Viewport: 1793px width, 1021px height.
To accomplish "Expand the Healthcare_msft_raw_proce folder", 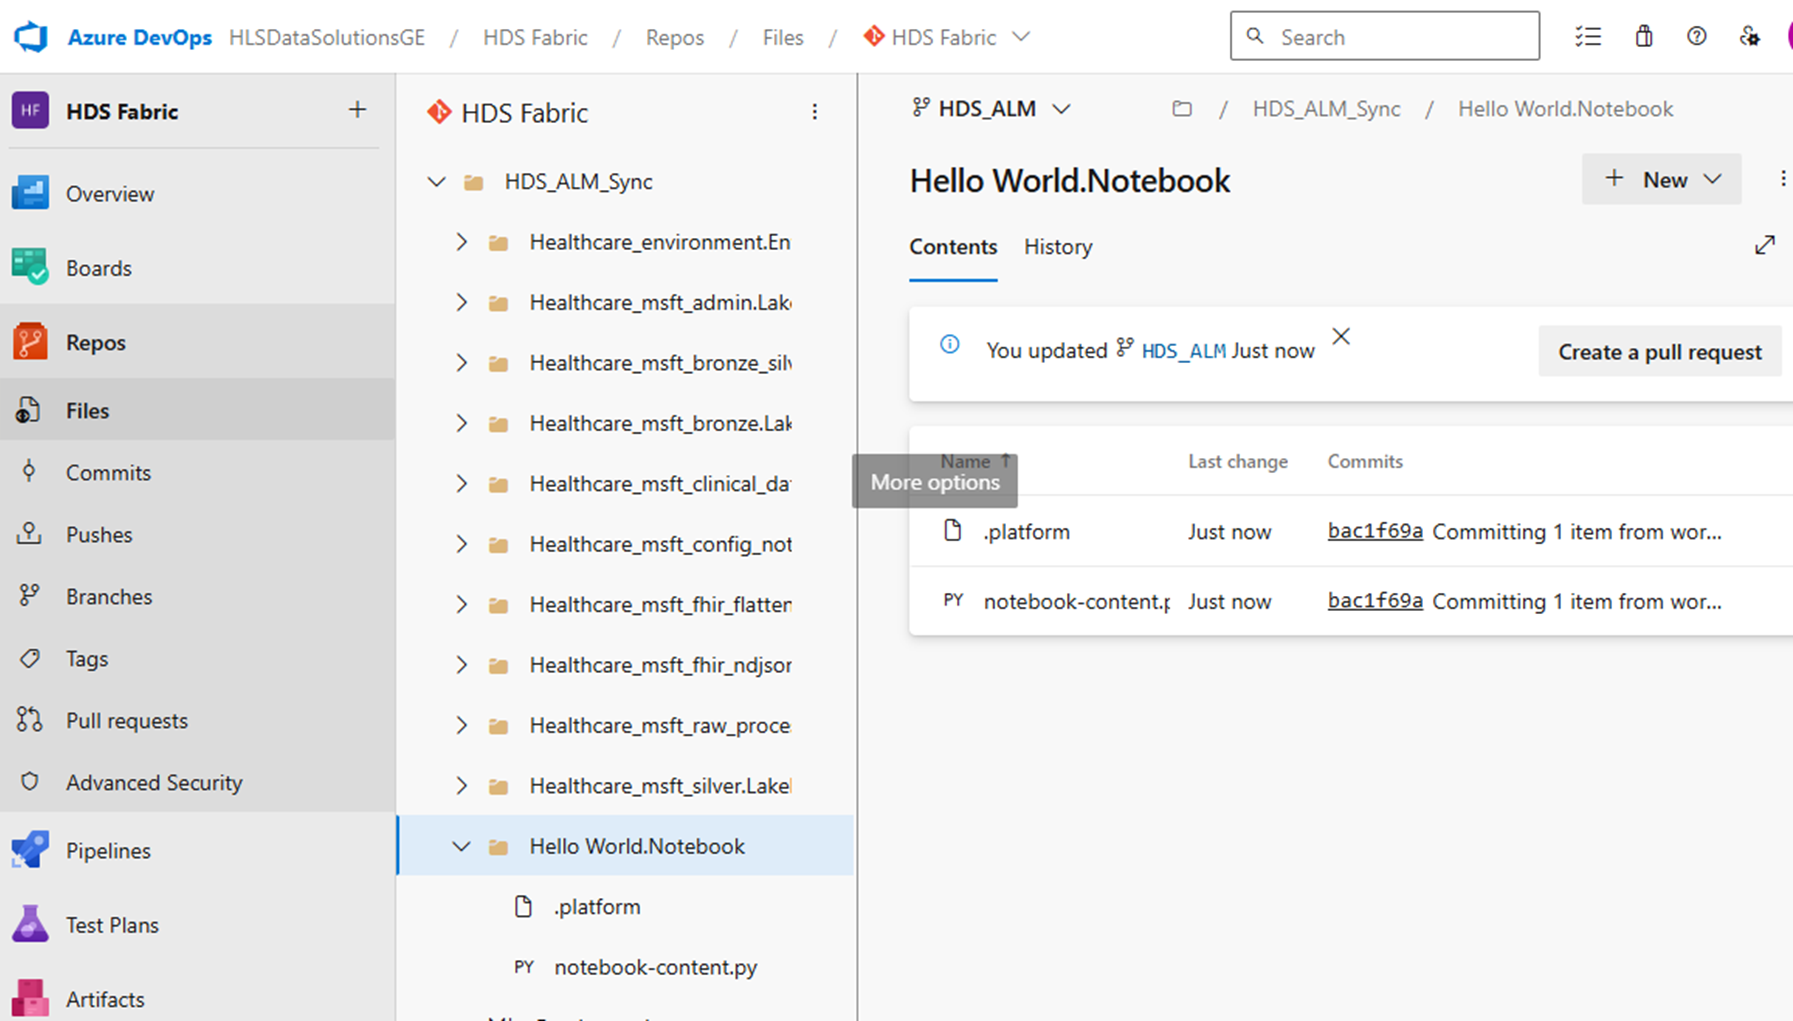I will coord(461,725).
